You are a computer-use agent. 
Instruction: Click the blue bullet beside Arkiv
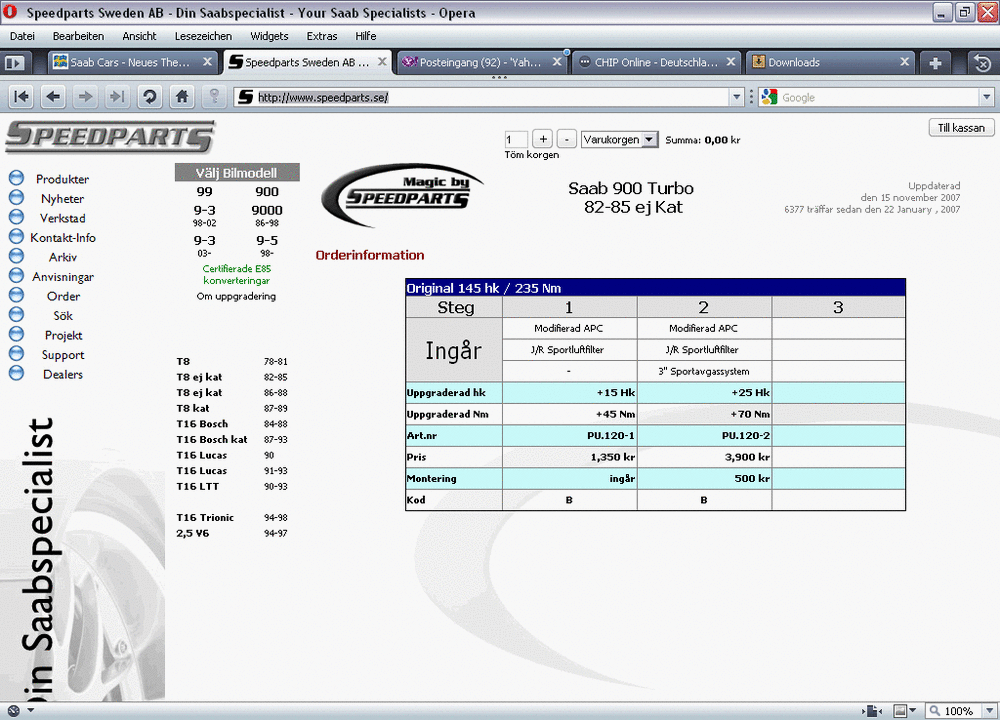pos(17,256)
